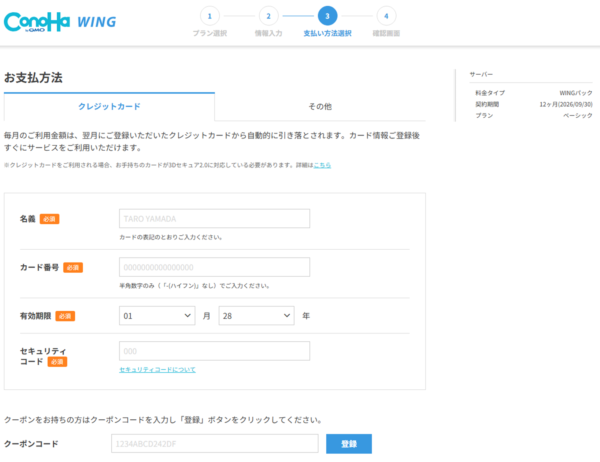Screen dimensions: 600x462
Task: Switch to the クレジットカード tab
Action: (109, 106)
